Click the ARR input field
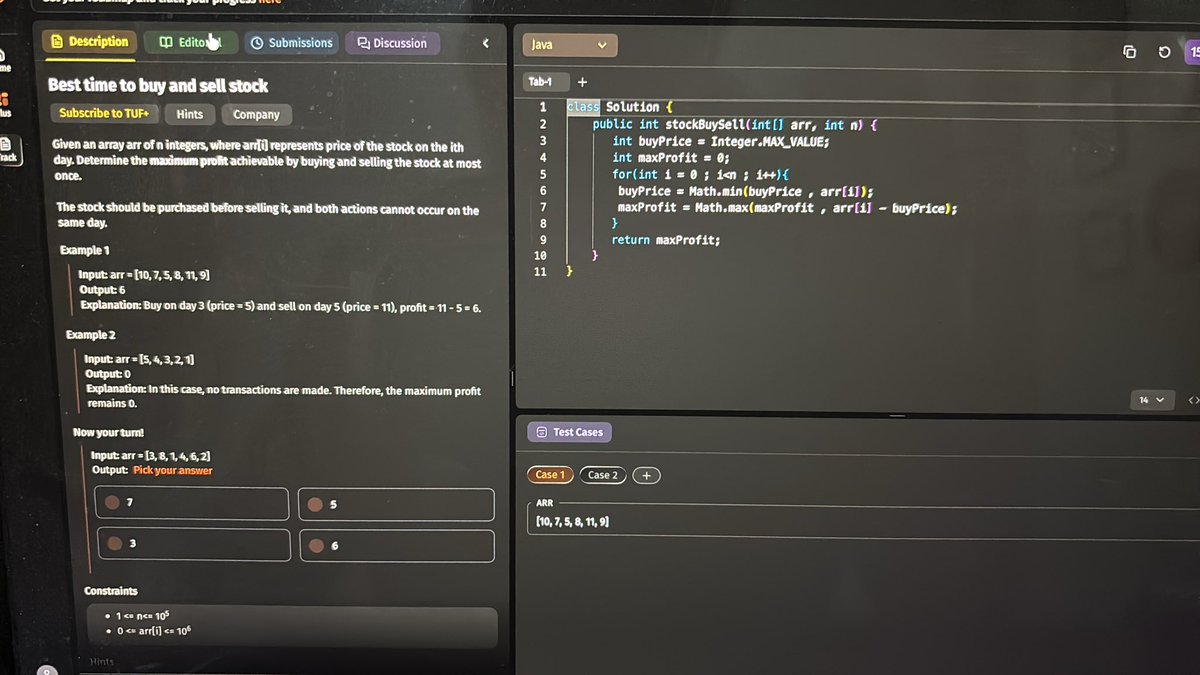Viewport: 1200px width, 675px height. [865, 522]
